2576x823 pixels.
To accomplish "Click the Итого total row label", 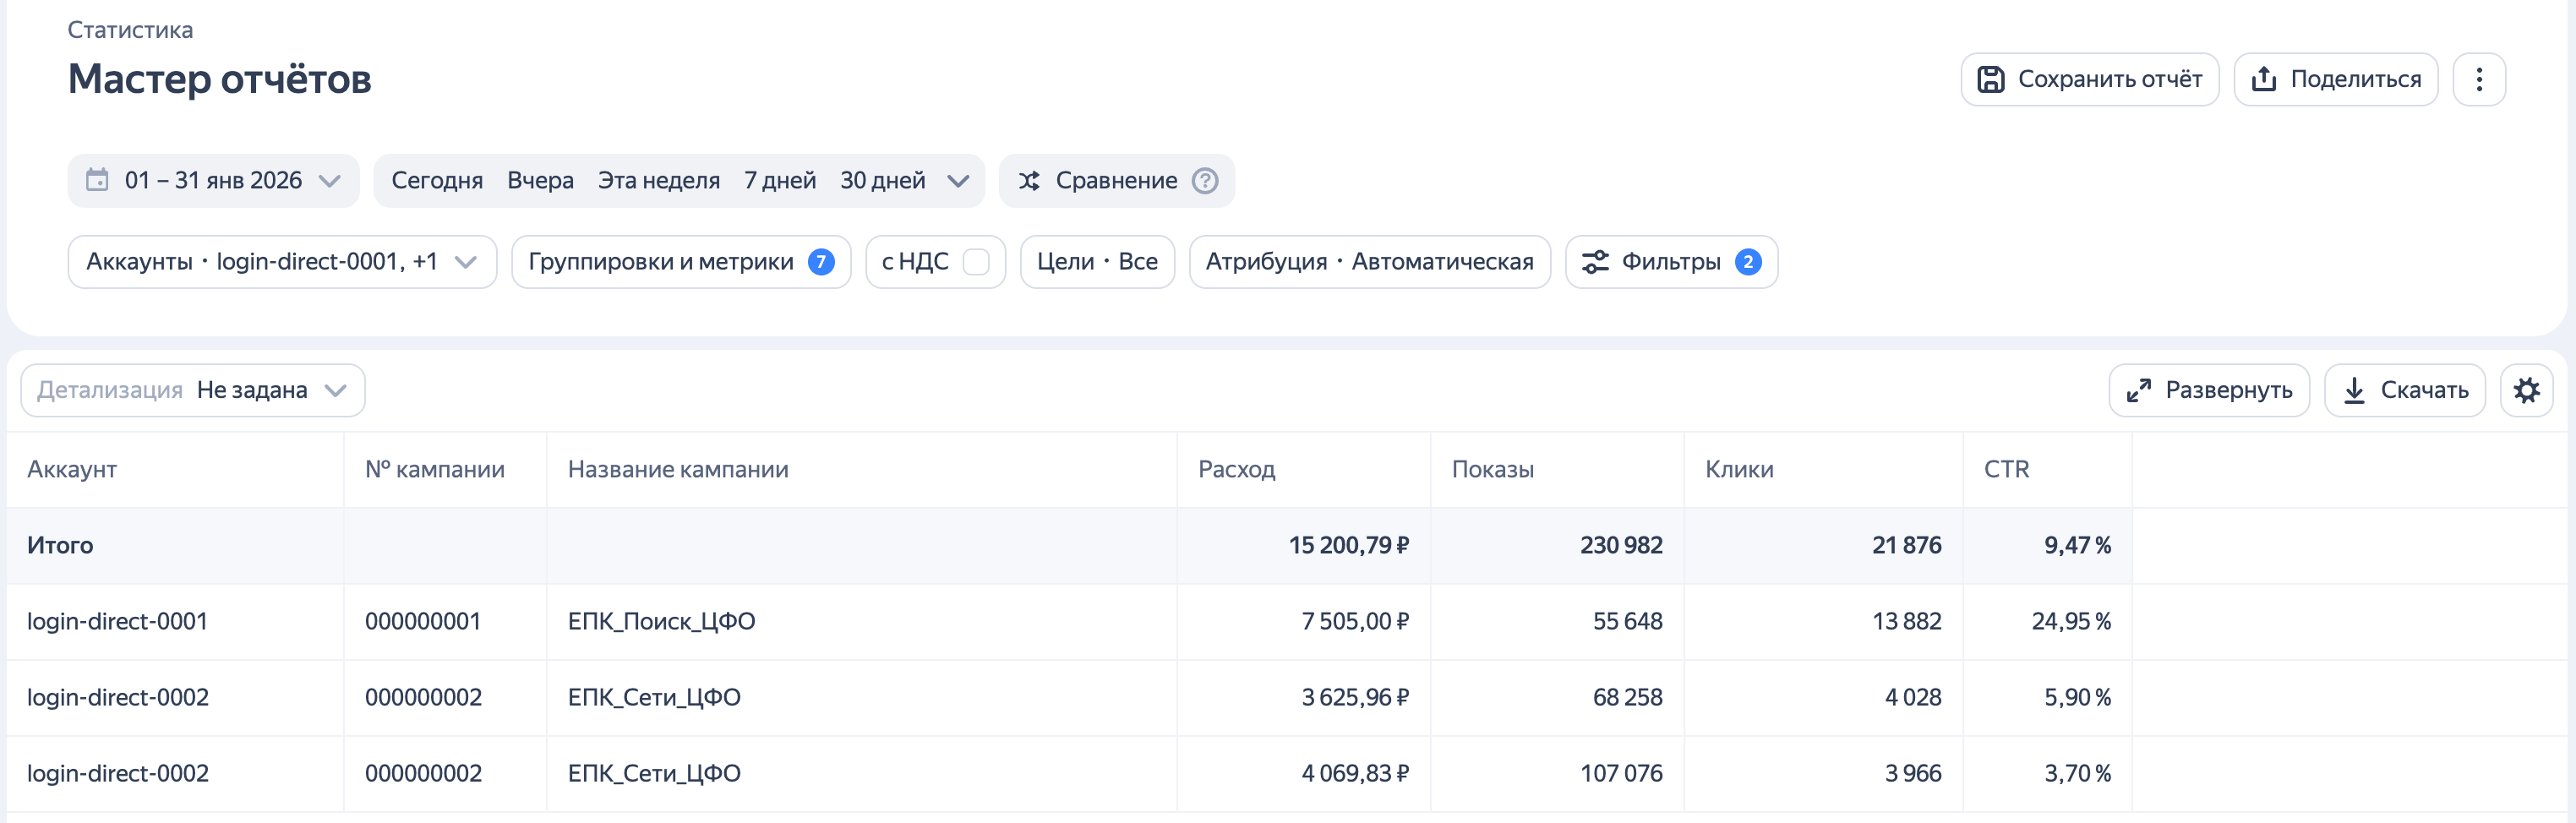I will click(60, 545).
